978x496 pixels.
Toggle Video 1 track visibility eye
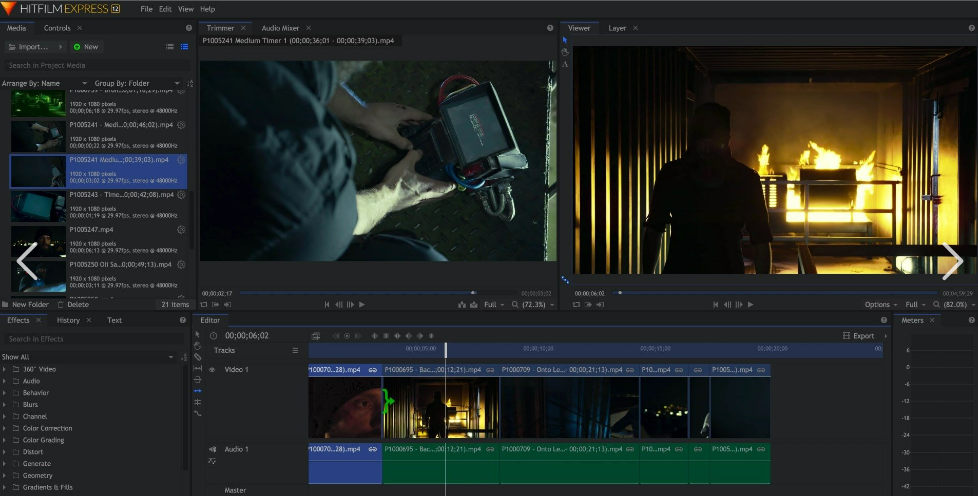(x=212, y=369)
